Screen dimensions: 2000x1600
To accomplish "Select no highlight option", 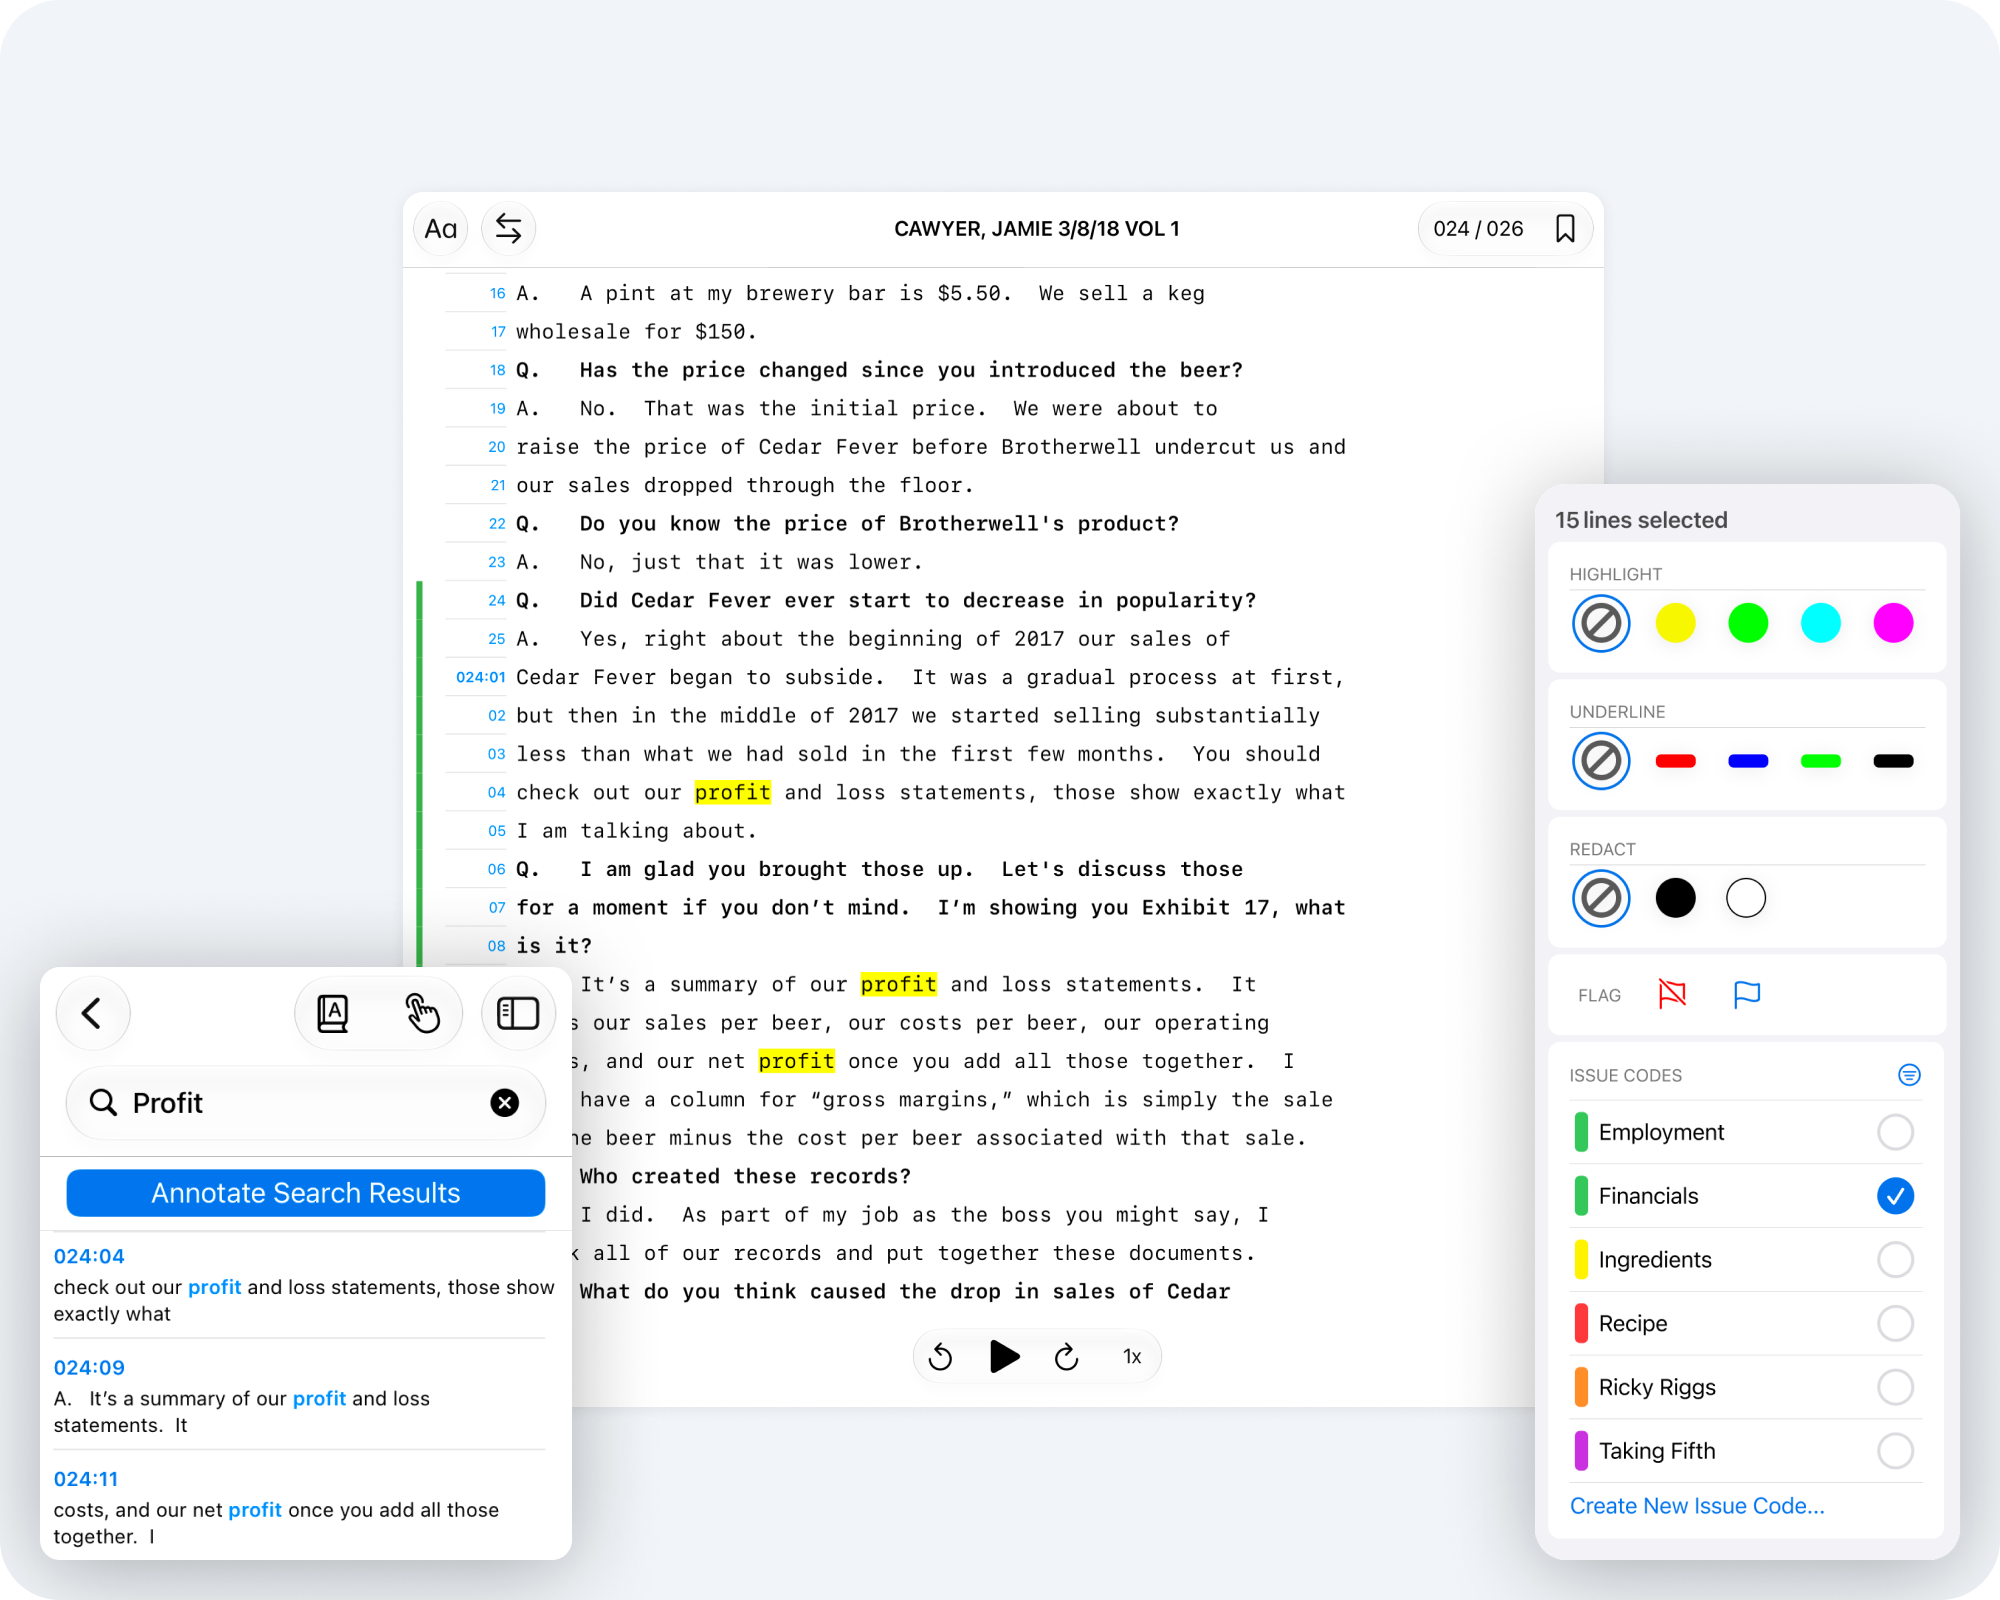I will (1601, 623).
